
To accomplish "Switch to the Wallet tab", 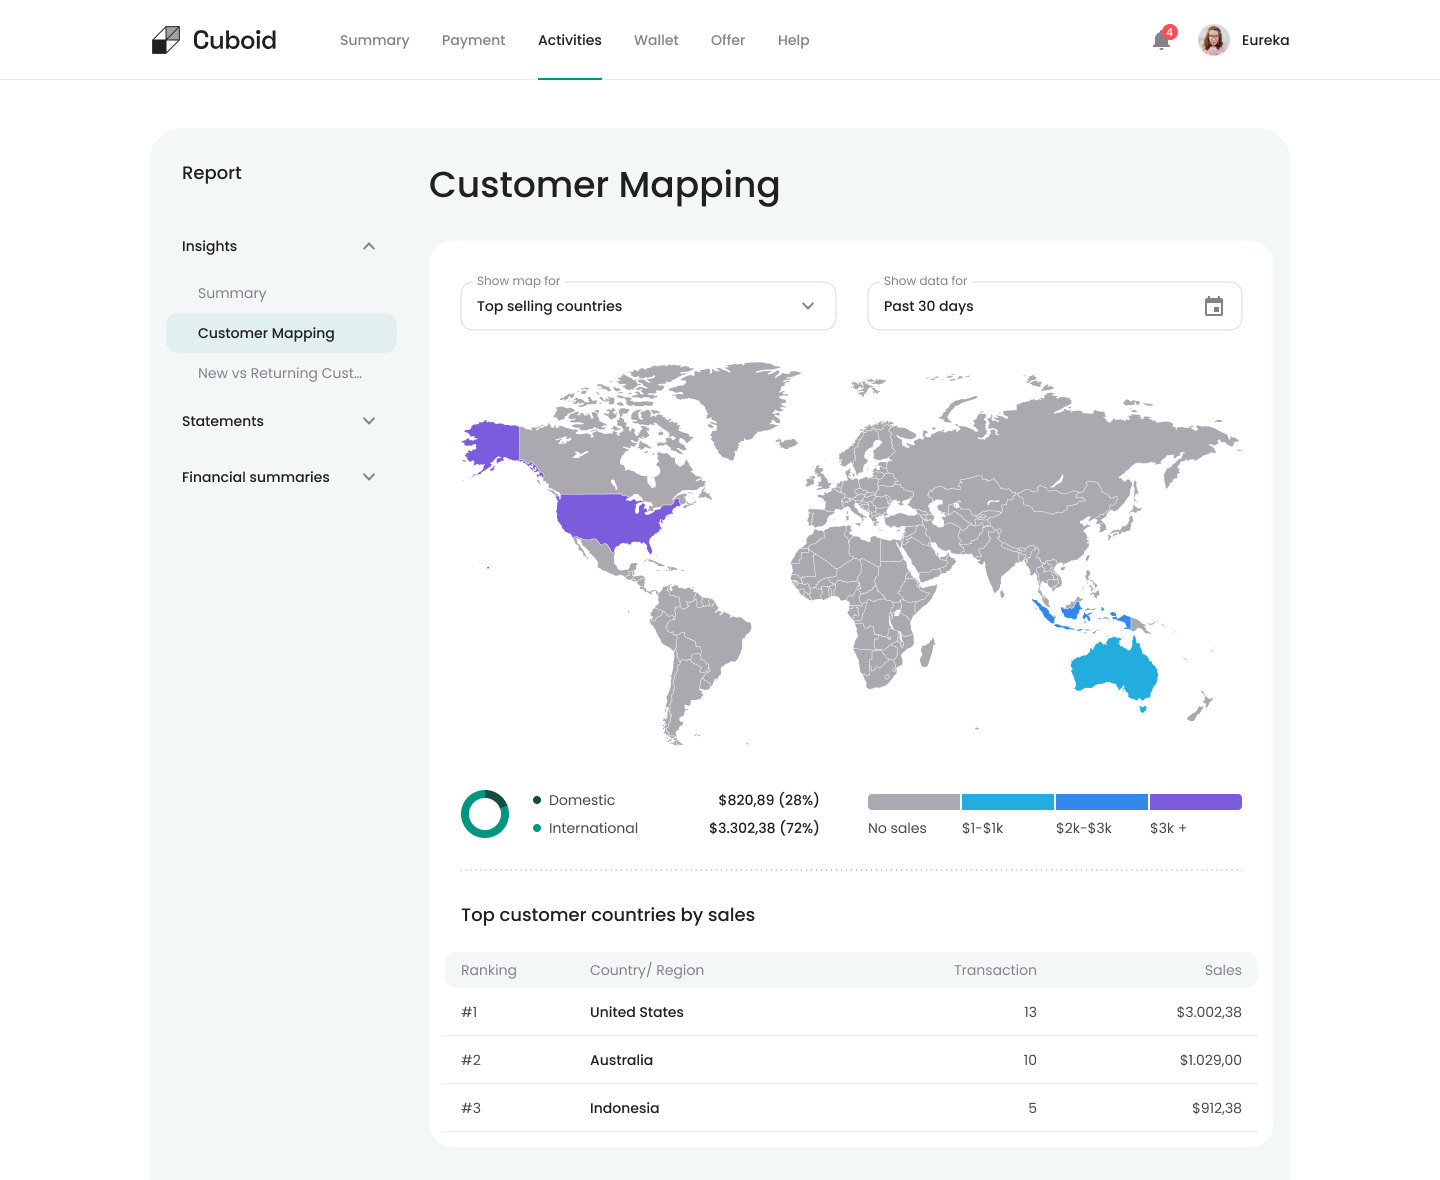I will click(x=656, y=40).
